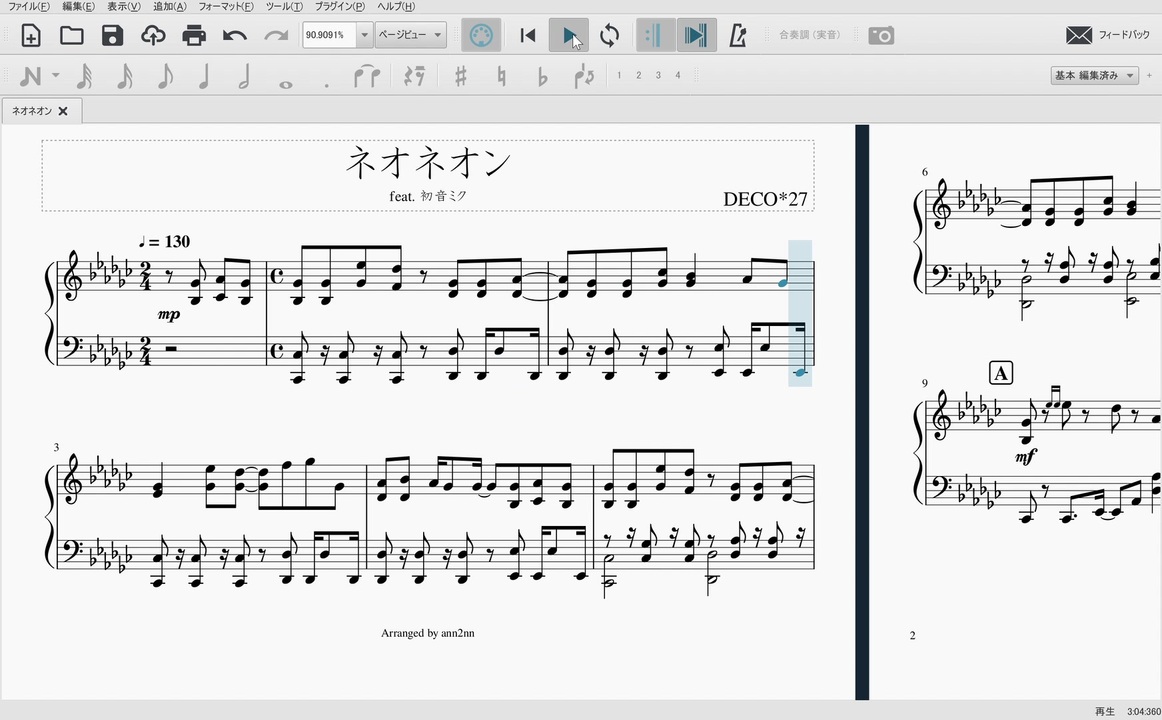Open the プラグイン menu
The image size is (1162, 720).
tap(338, 6)
